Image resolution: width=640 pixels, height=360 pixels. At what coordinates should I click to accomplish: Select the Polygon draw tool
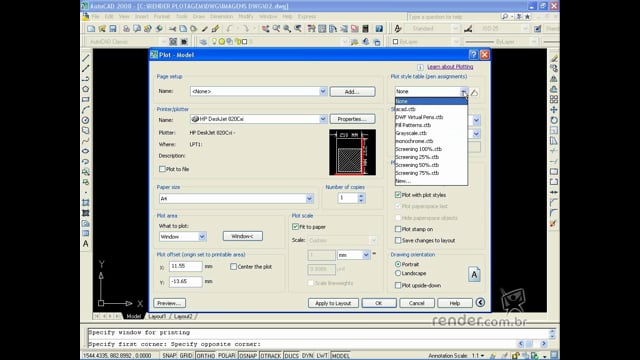tap(86, 89)
